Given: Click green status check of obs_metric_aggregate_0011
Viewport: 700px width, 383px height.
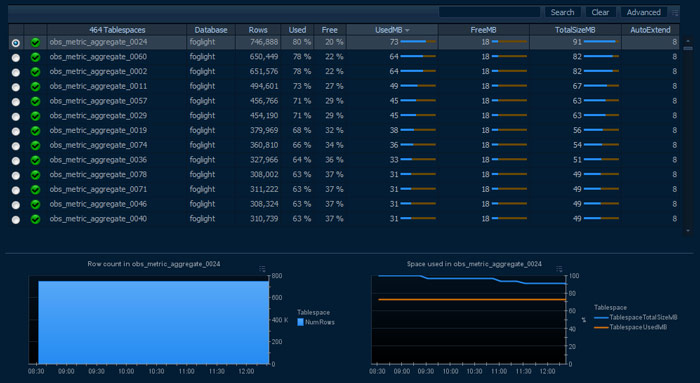Looking at the screenshot, I should 35,87.
